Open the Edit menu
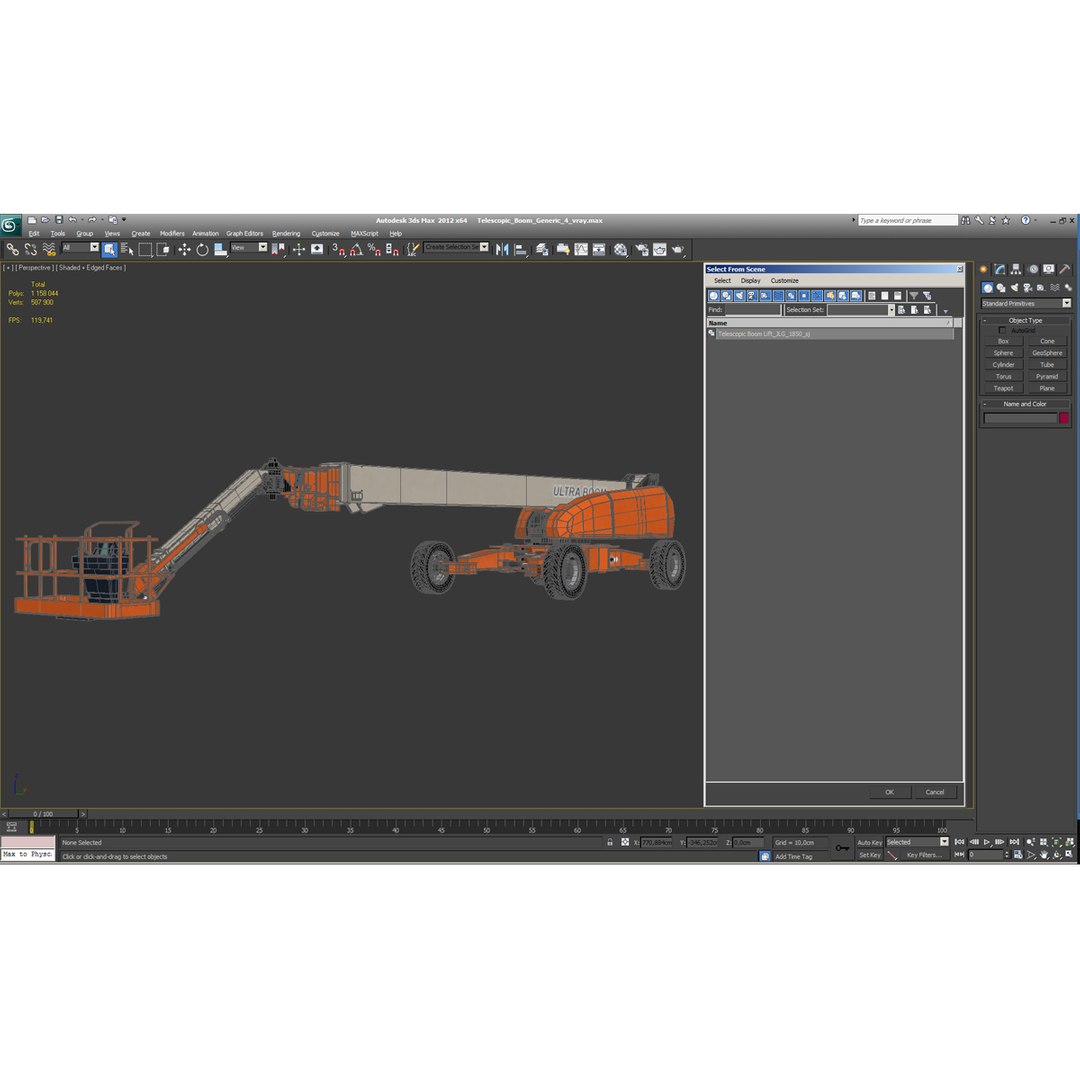This screenshot has width=1080, height=1080. (x=34, y=233)
